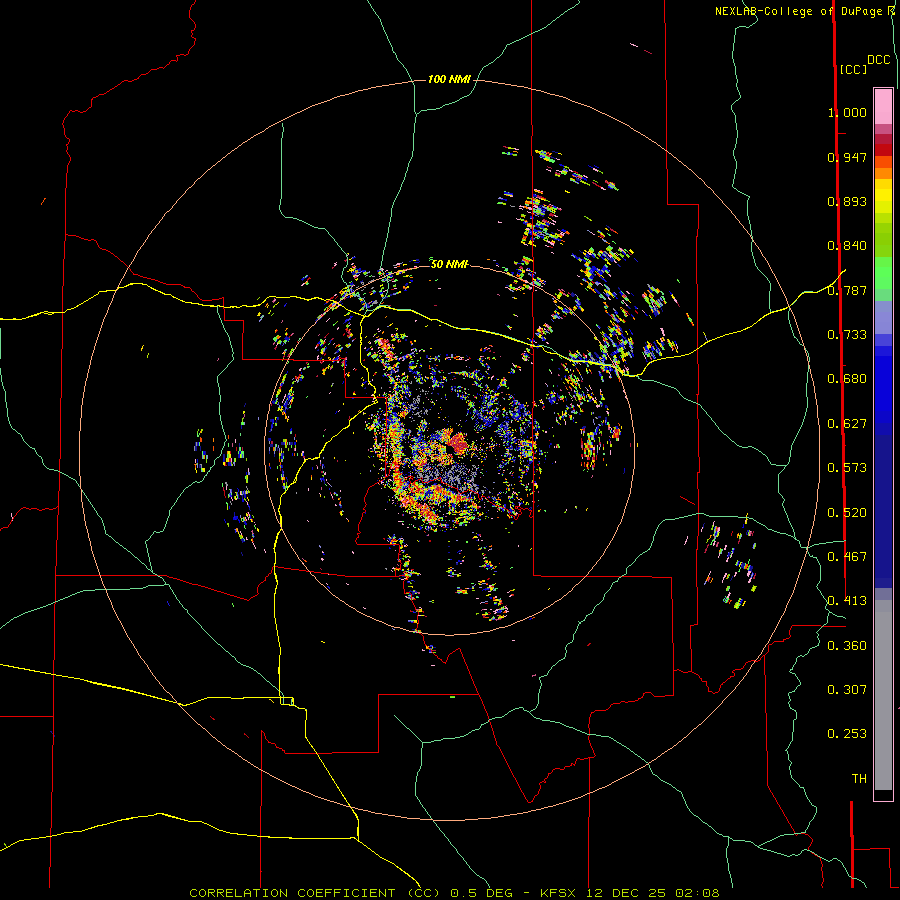Click CORRELATION COEFFICIENT (CC) caption text
The width and height of the screenshot is (900, 900).
(315, 893)
